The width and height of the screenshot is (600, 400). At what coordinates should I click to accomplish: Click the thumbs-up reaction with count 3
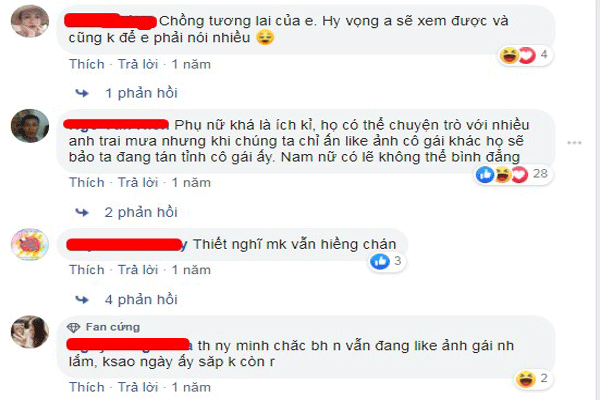click(380, 261)
